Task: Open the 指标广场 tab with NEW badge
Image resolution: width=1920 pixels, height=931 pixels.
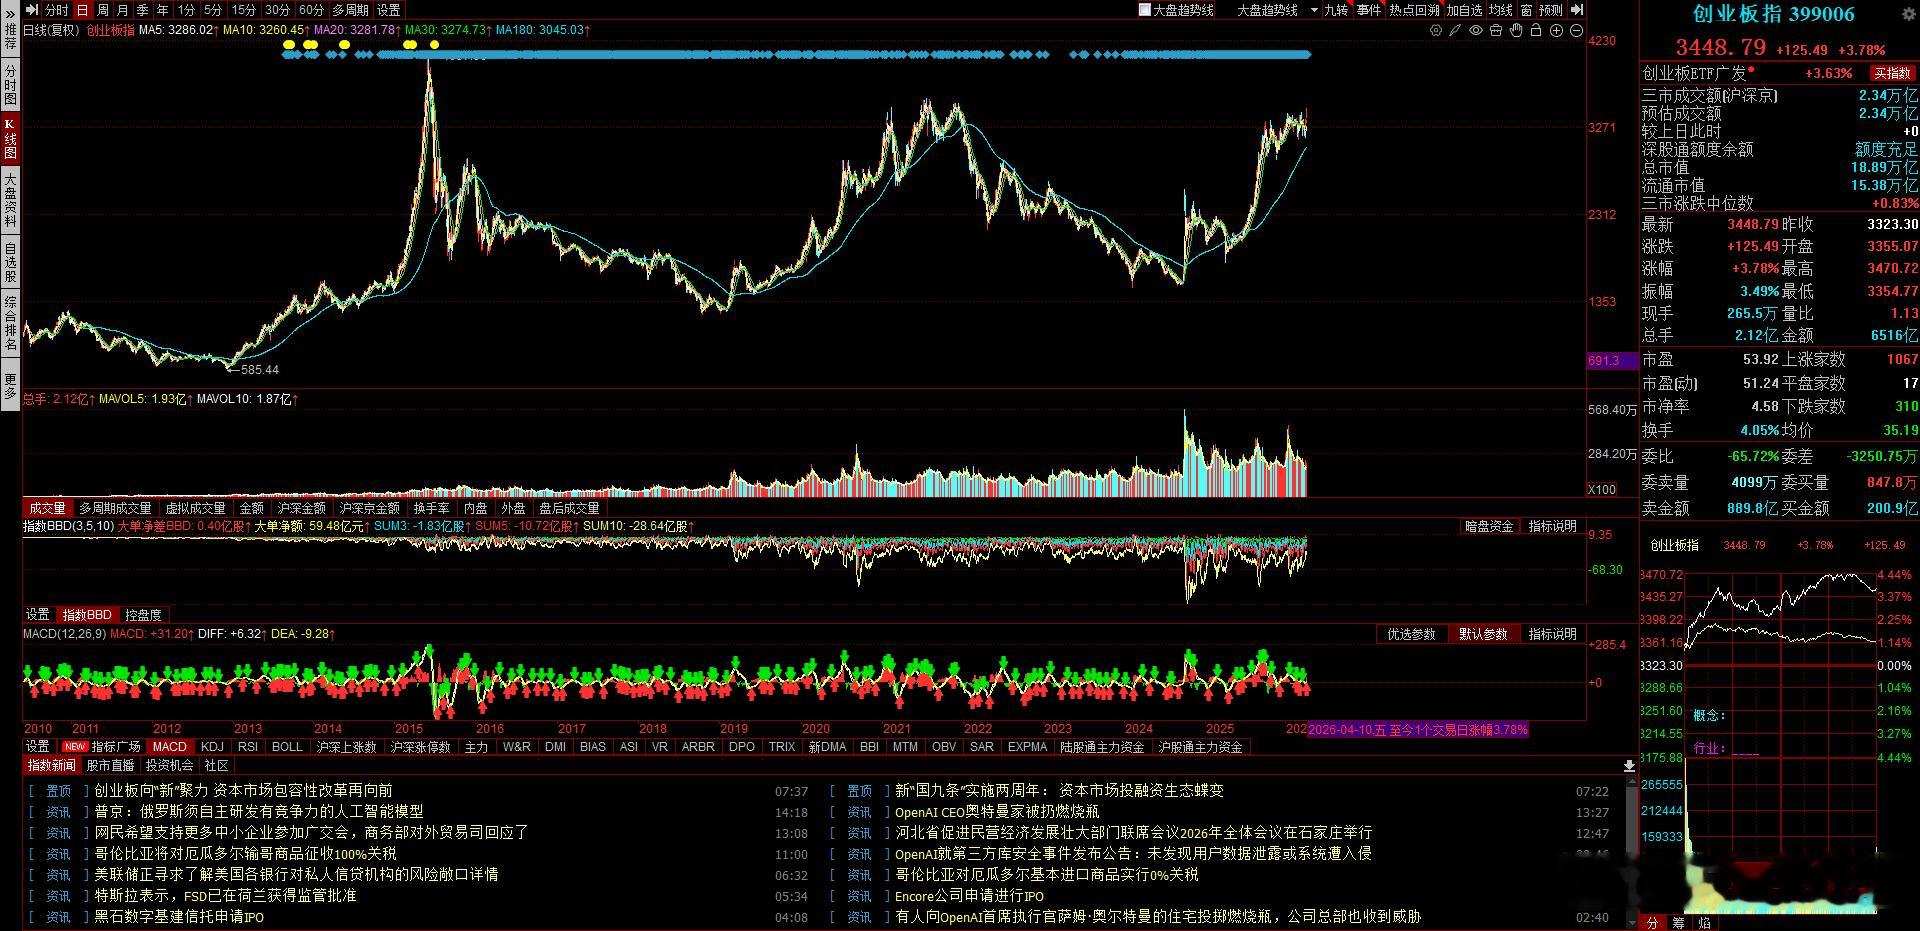Action: click(x=102, y=747)
